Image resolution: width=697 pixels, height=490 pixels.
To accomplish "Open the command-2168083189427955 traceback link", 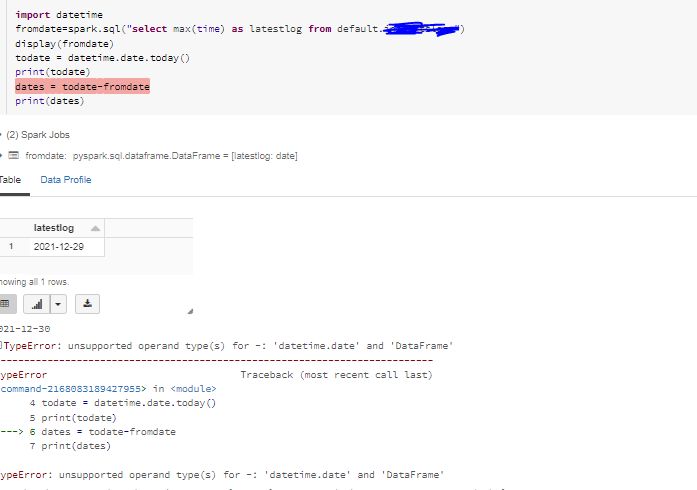I will 73,389.
